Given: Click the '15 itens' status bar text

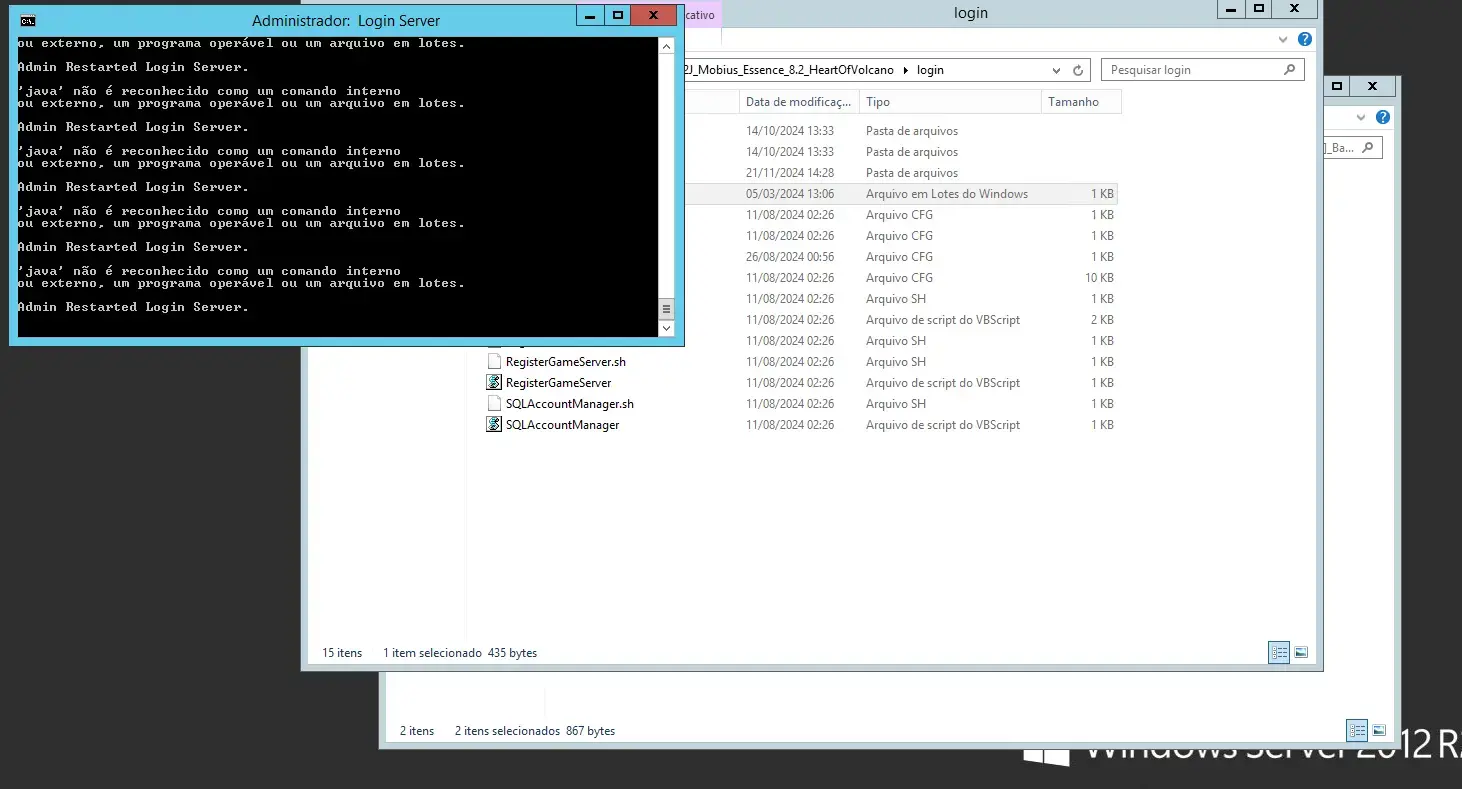Looking at the screenshot, I should 342,652.
